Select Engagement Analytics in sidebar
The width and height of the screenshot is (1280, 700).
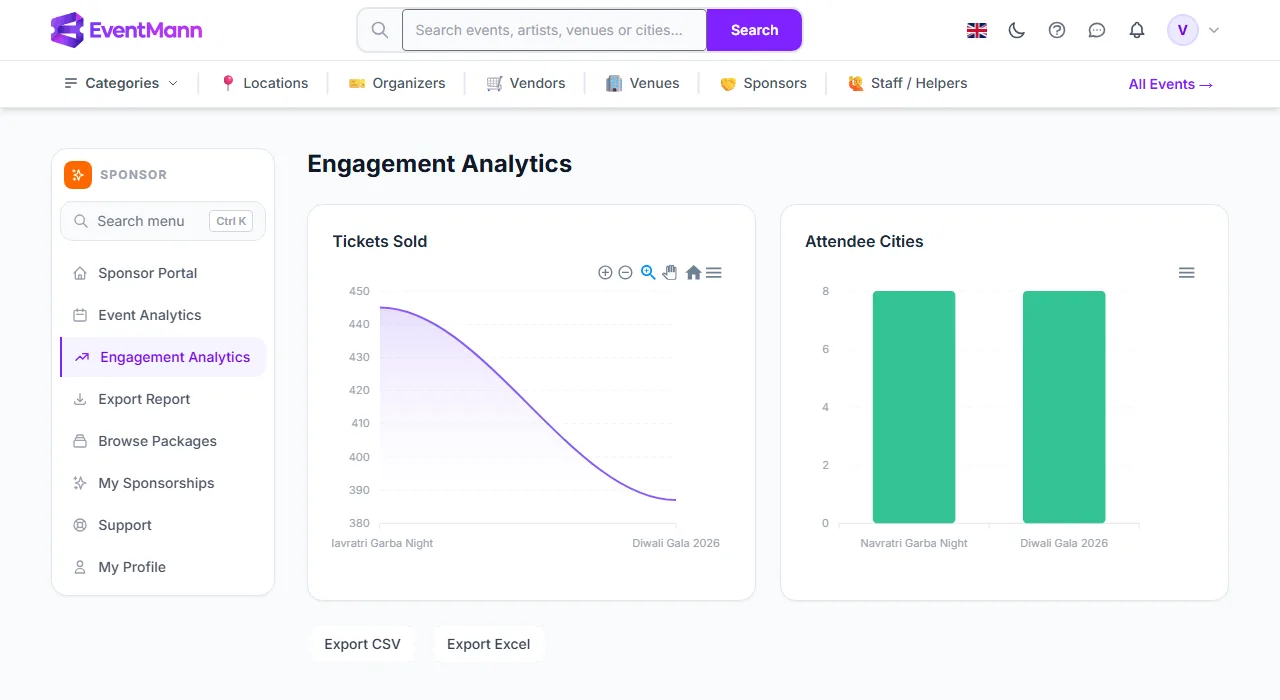tap(163, 357)
